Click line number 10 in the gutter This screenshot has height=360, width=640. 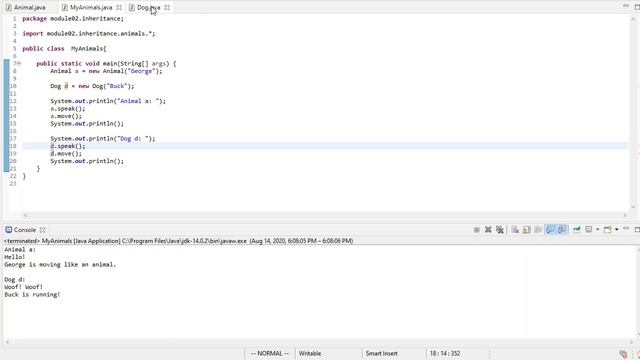[x=13, y=86]
